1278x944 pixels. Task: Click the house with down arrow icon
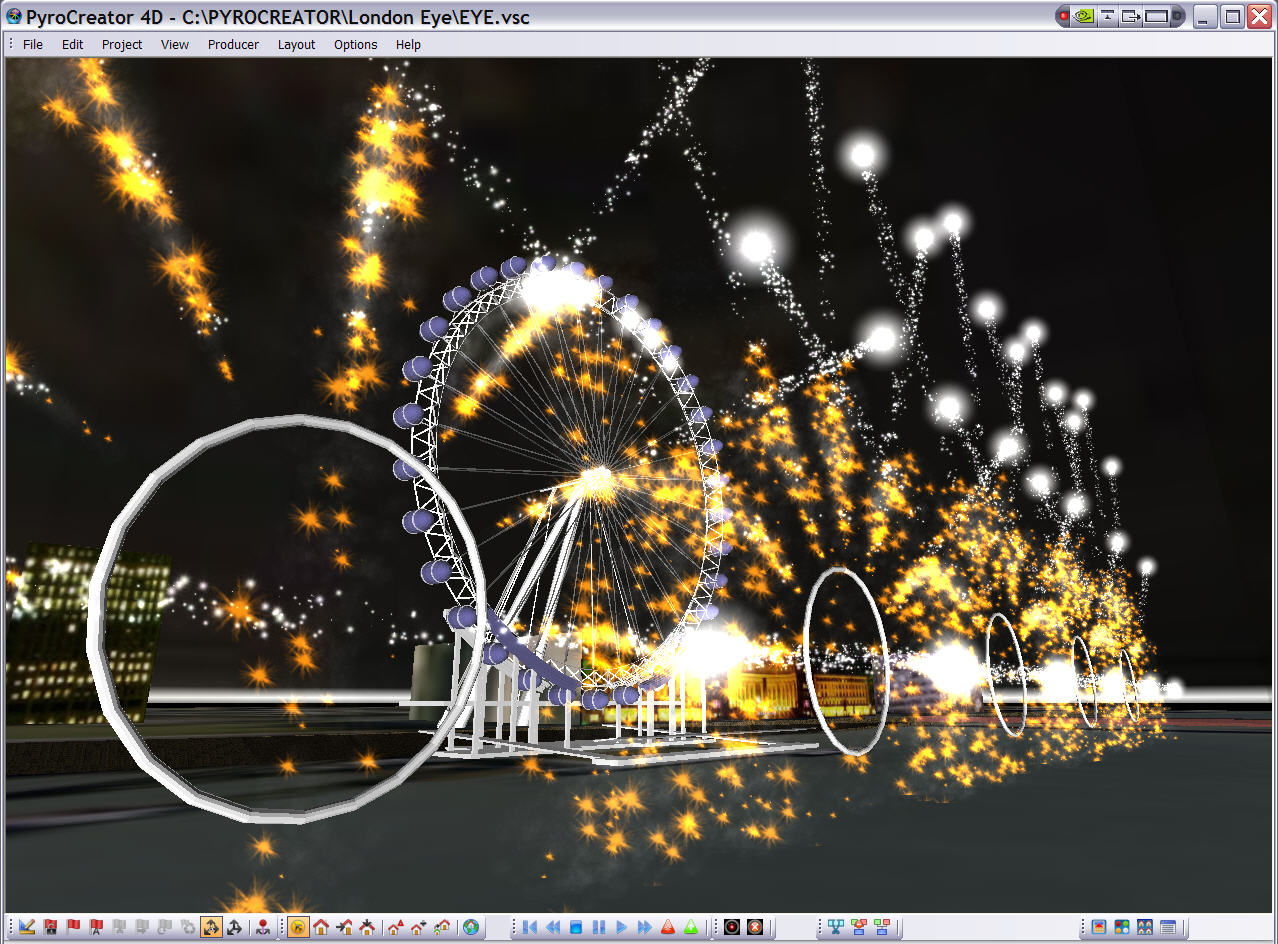pos(367,927)
